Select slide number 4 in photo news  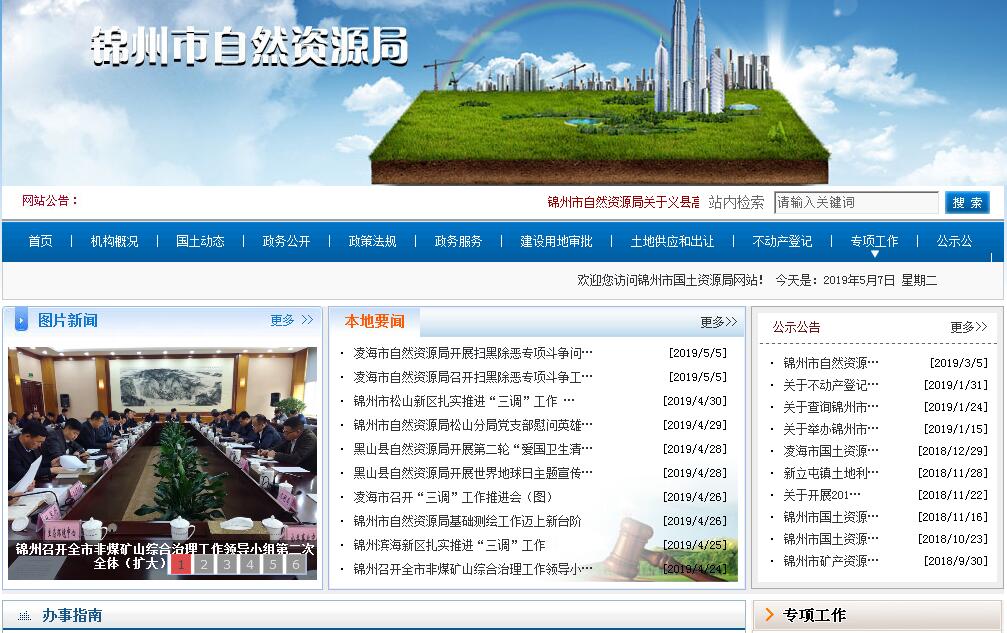point(250,564)
